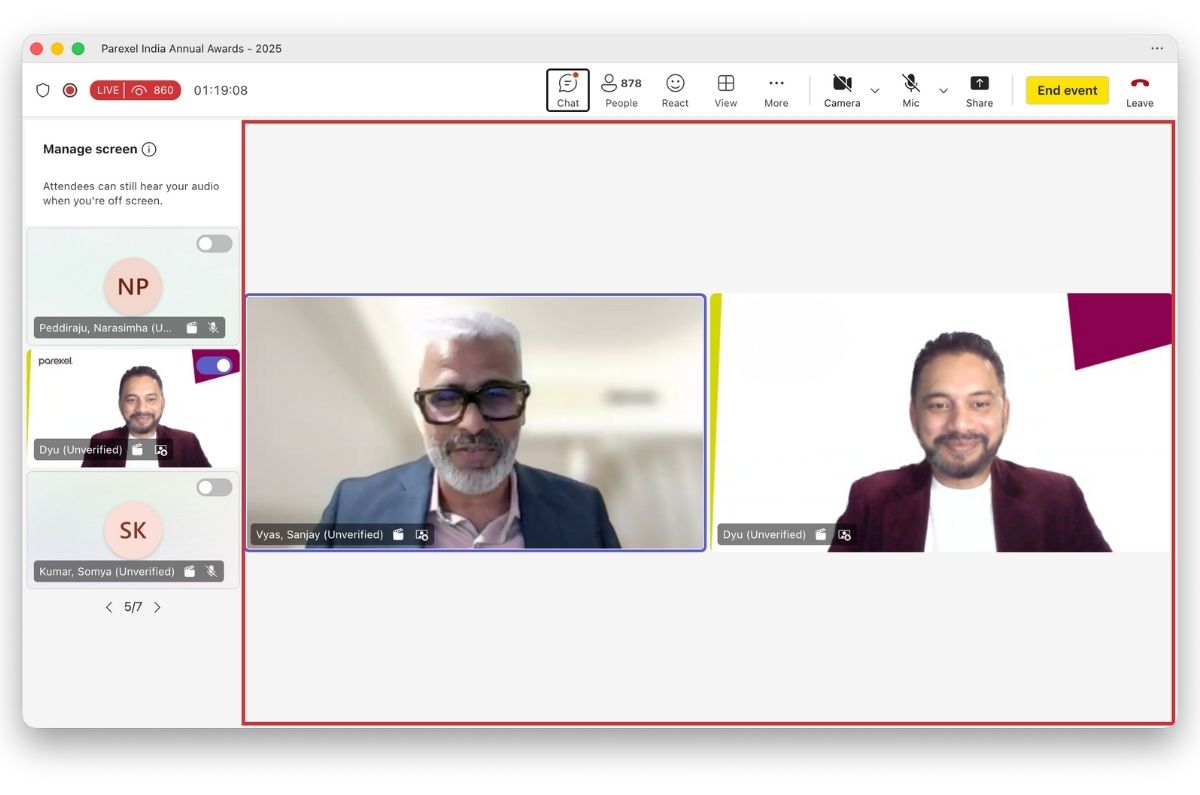Open the React emoji menu

pyautogui.click(x=675, y=90)
